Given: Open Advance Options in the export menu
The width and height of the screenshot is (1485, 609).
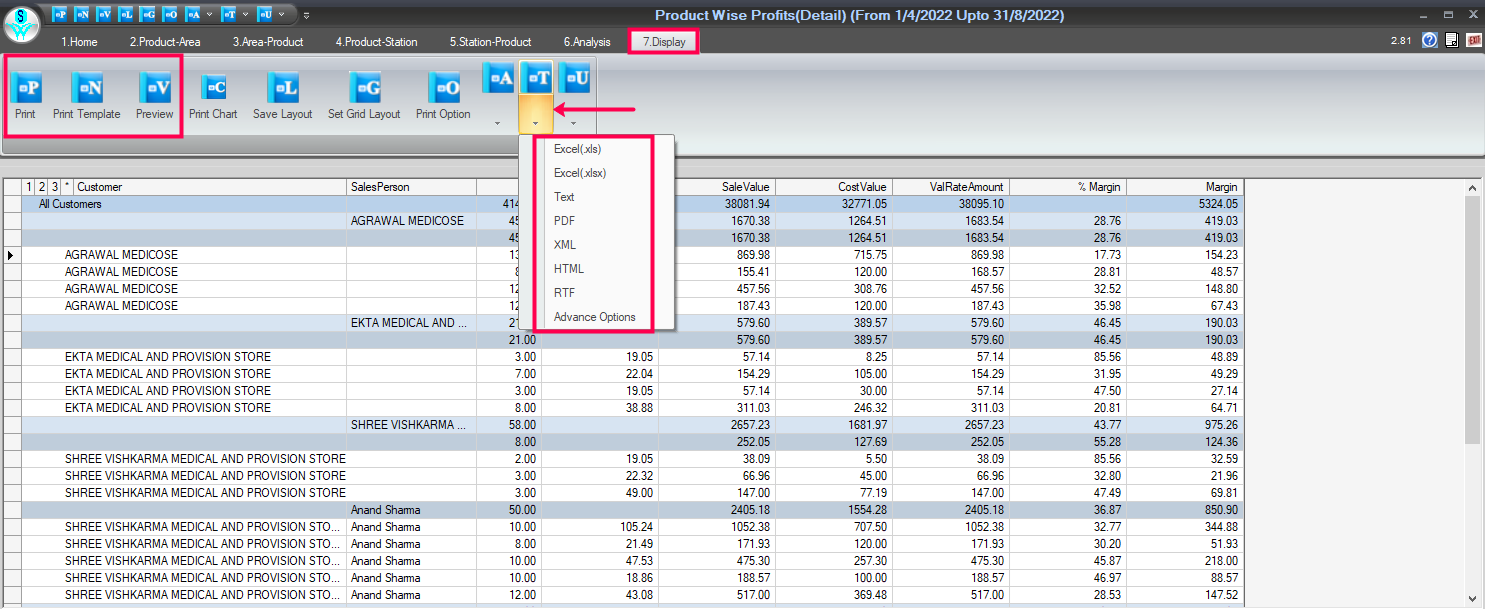Looking at the screenshot, I should [597, 317].
